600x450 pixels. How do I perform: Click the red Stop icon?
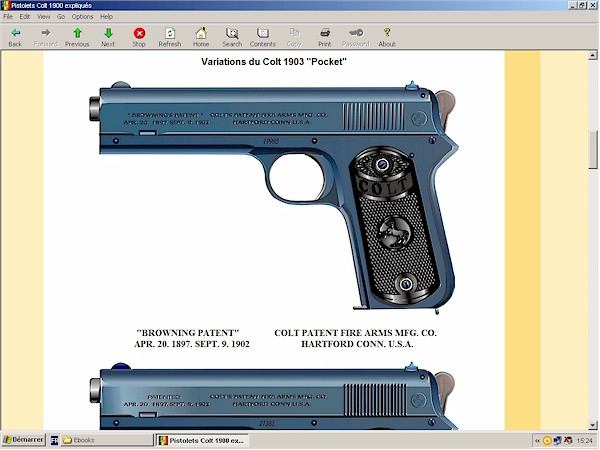[x=139, y=33]
